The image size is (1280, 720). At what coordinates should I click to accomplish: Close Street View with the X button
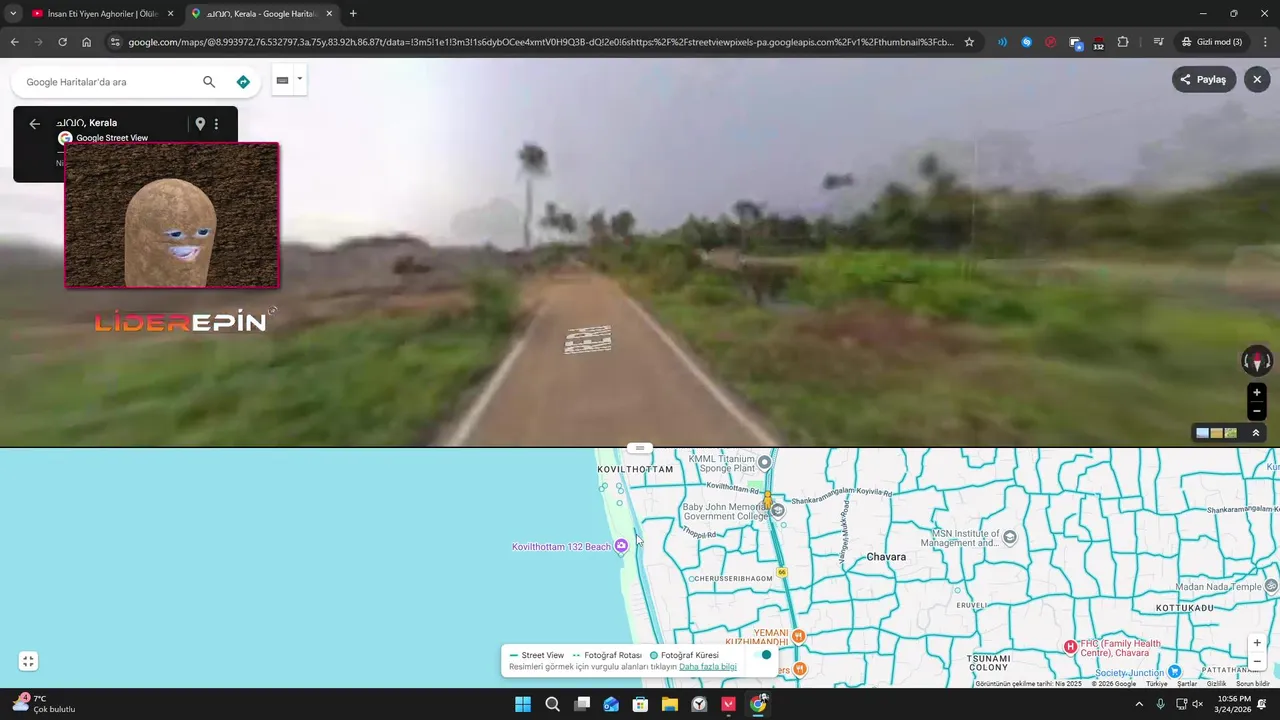1257,79
